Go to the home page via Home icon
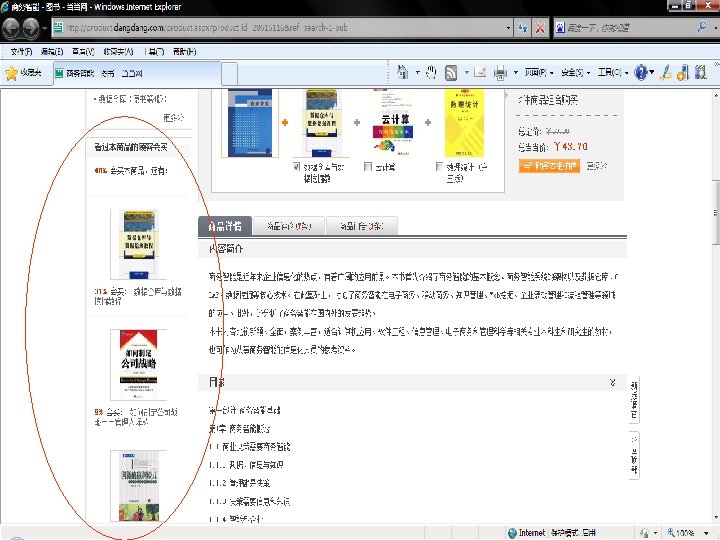The image size is (720, 540). pyautogui.click(x=403, y=72)
